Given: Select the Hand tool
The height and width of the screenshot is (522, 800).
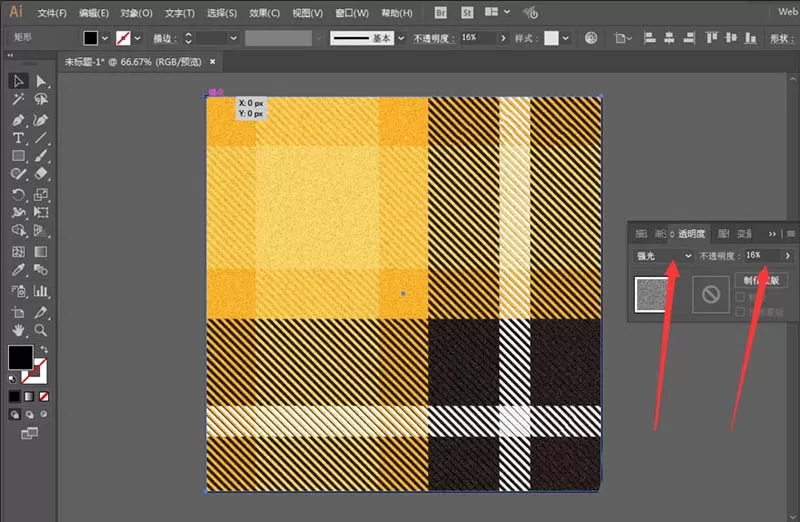Looking at the screenshot, I should 18,330.
